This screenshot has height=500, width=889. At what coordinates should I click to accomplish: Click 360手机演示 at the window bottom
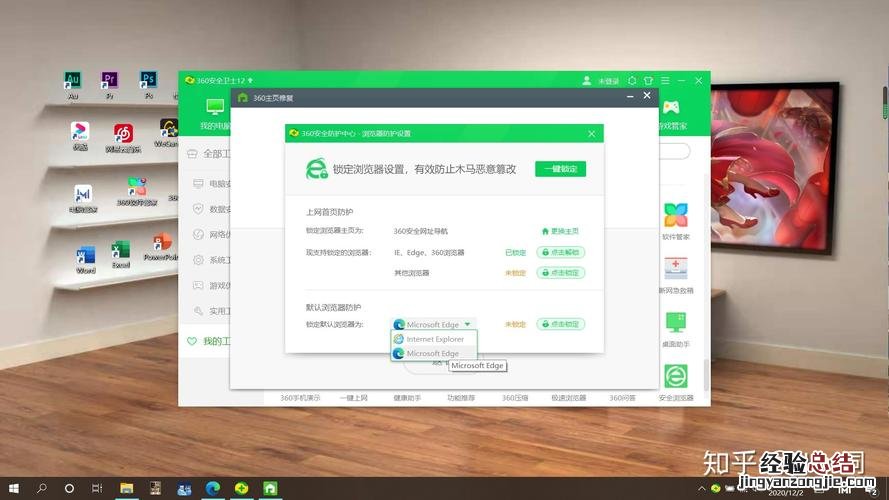pos(300,398)
